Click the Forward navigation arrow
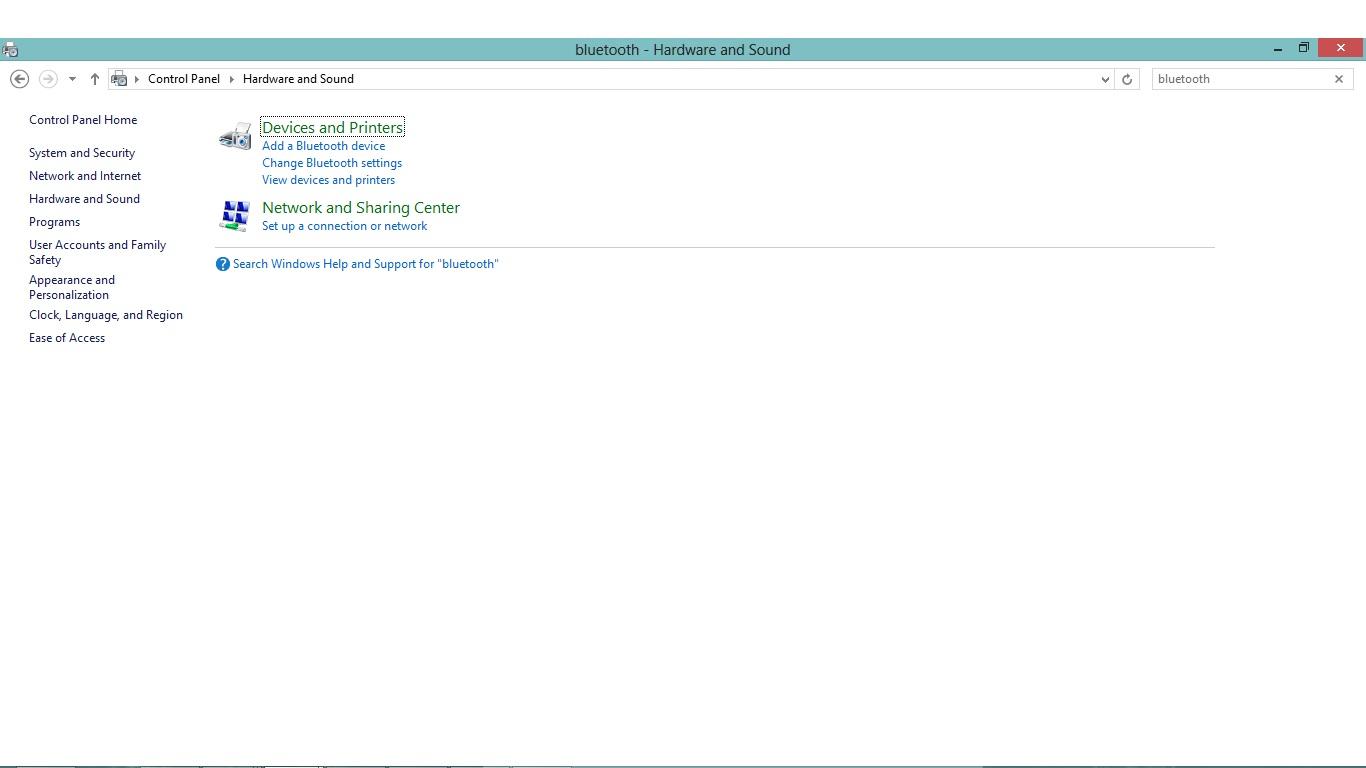1366x768 pixels. click(x=47, y=79)
